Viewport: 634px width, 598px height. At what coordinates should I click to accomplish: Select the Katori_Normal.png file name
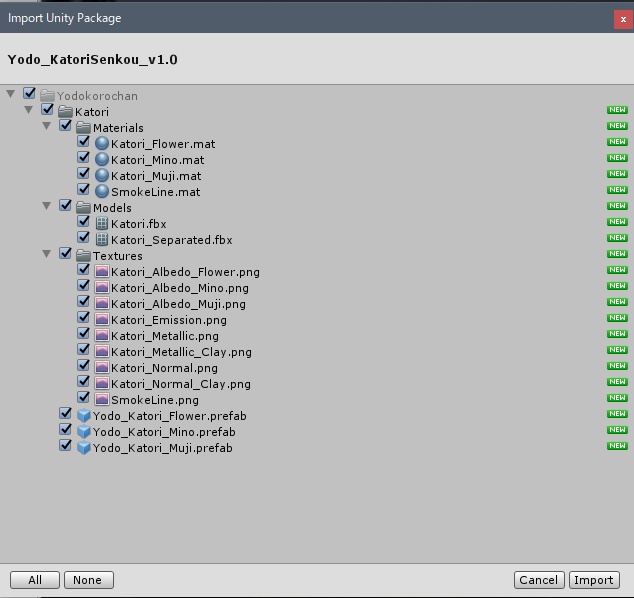(x=164, y=368)
